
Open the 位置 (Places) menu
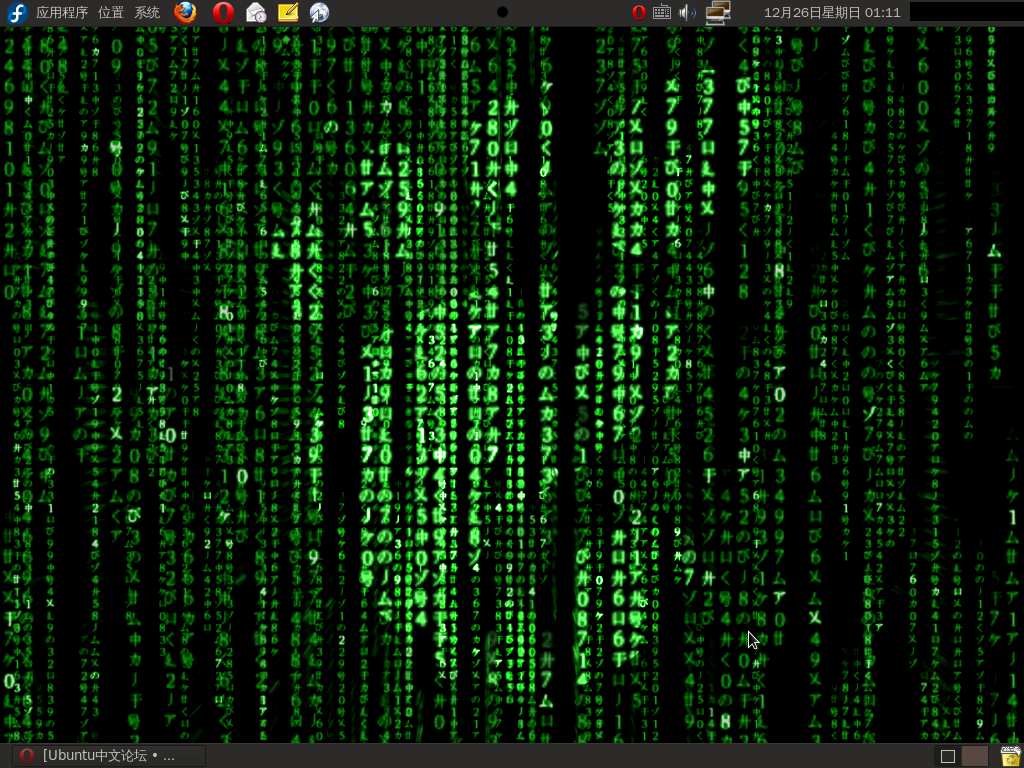point(110,12)
